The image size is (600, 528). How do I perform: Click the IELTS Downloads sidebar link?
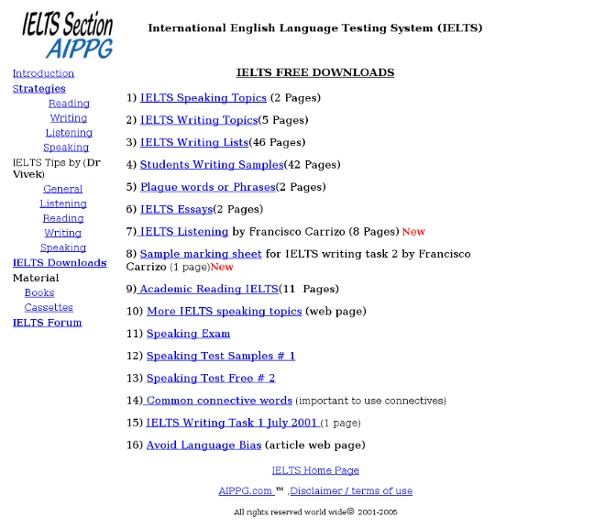pos(60,262)
